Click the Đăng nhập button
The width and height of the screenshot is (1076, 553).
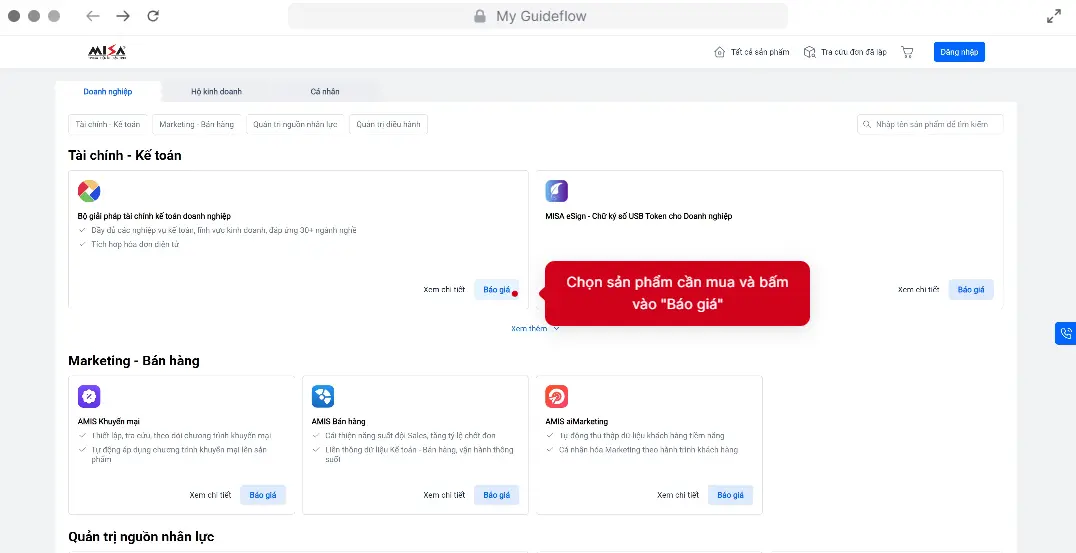[959, 52]
